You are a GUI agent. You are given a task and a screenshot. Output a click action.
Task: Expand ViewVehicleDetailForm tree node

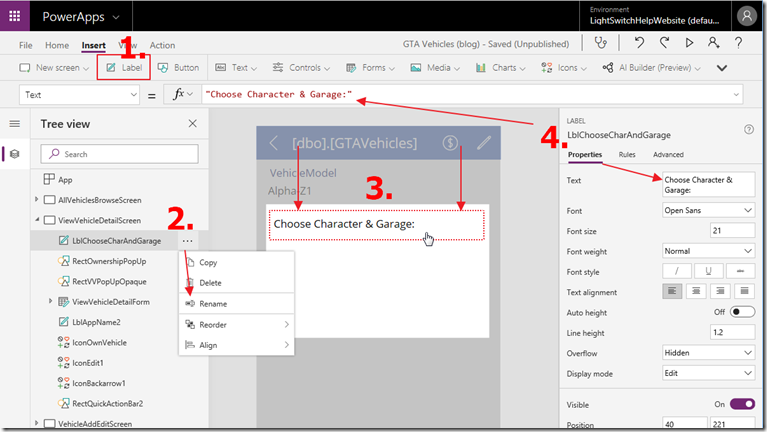tap(50, 301)
